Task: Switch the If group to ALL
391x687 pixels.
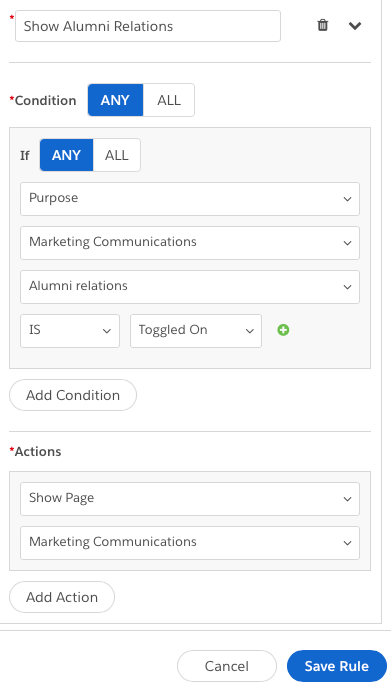Action: tap(117, 155)
